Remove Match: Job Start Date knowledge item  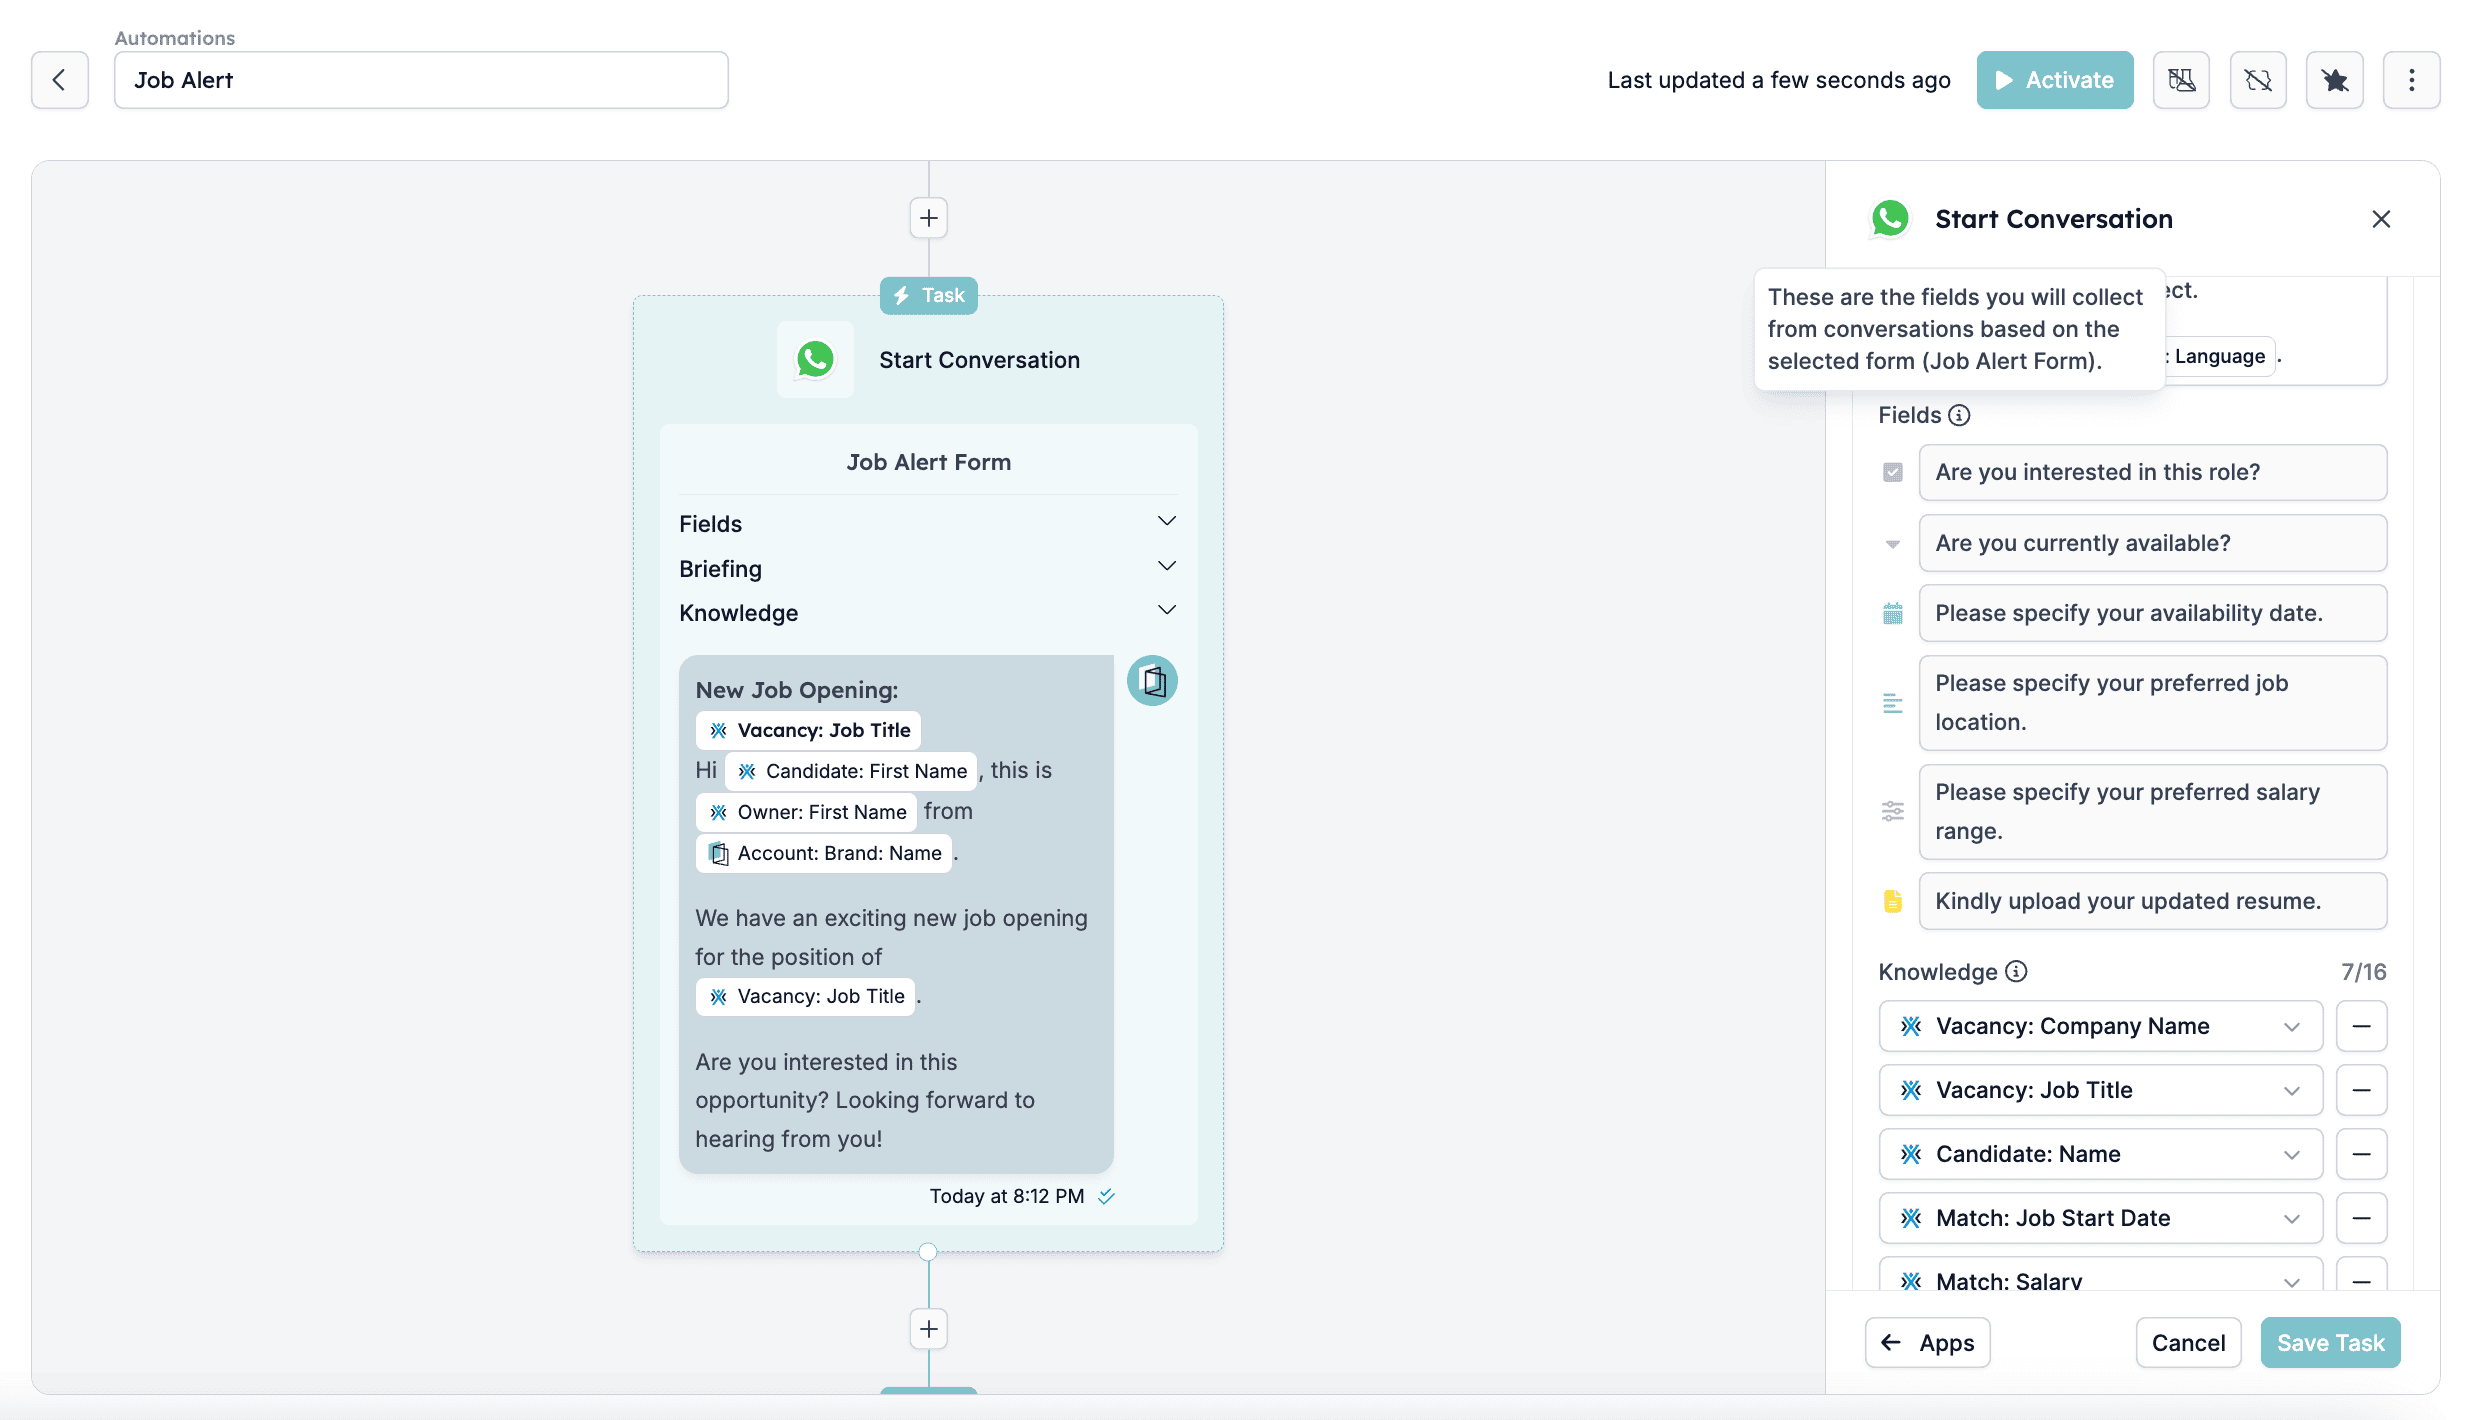coord(2361,1219)
